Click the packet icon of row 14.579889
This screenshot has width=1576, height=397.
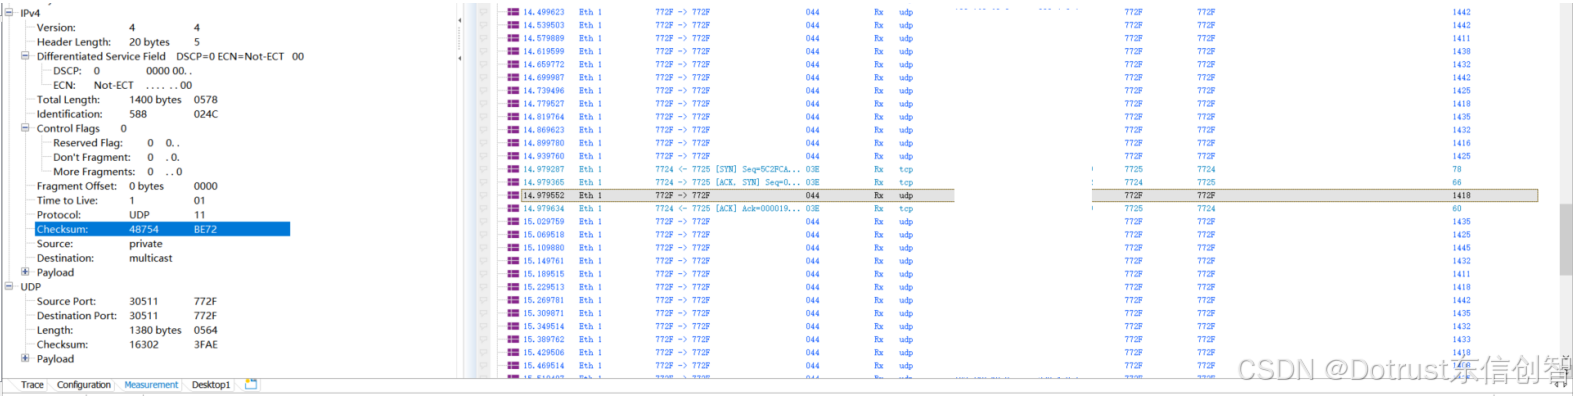pos(513,38)
